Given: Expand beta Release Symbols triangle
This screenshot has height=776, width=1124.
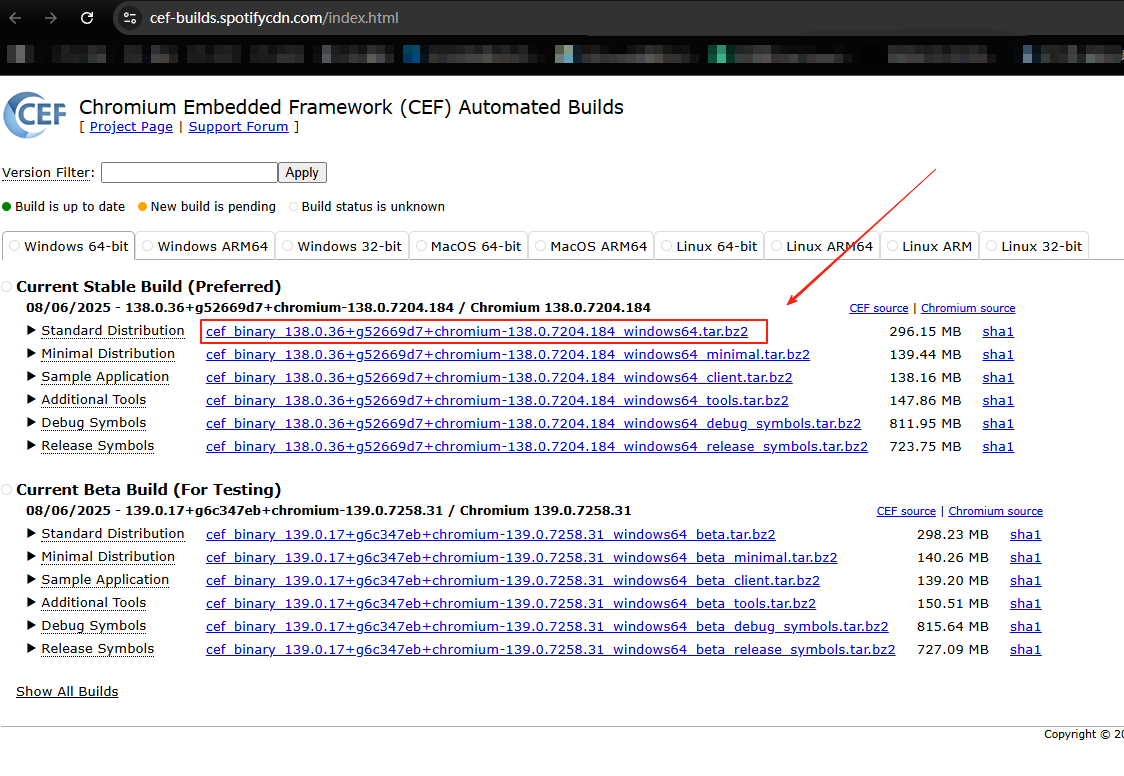Looking at the screenshot, I should 31,648.
